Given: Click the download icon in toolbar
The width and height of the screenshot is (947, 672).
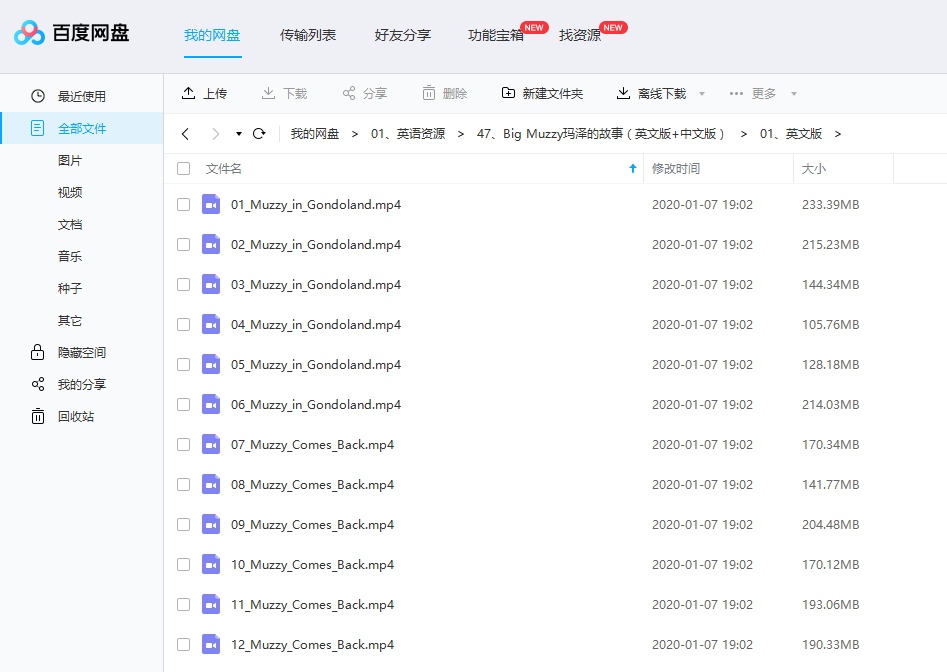Looking at the screenshot, I should pos(268,93).
